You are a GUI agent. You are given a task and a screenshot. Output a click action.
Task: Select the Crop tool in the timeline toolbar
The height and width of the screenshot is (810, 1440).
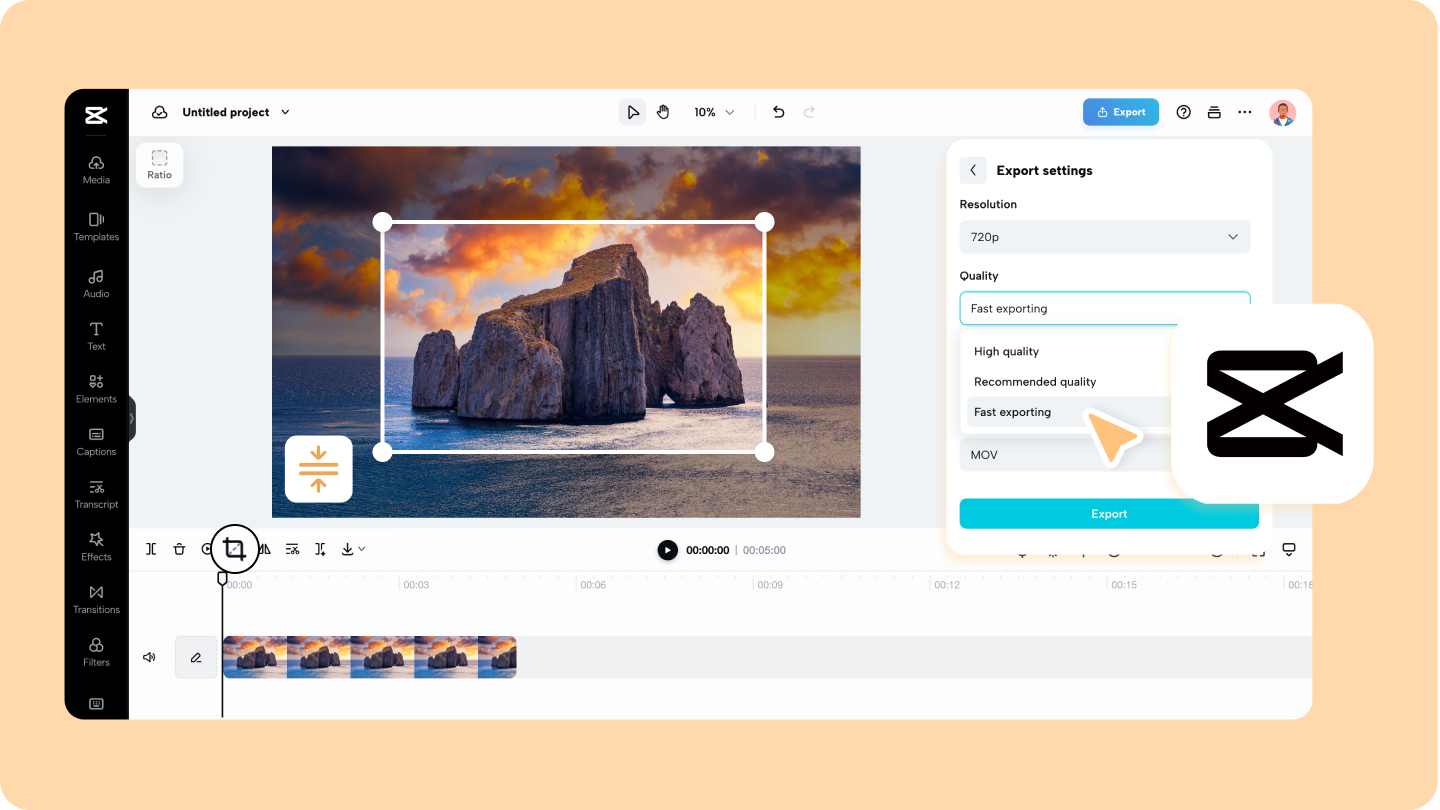[x=235, y=549]
